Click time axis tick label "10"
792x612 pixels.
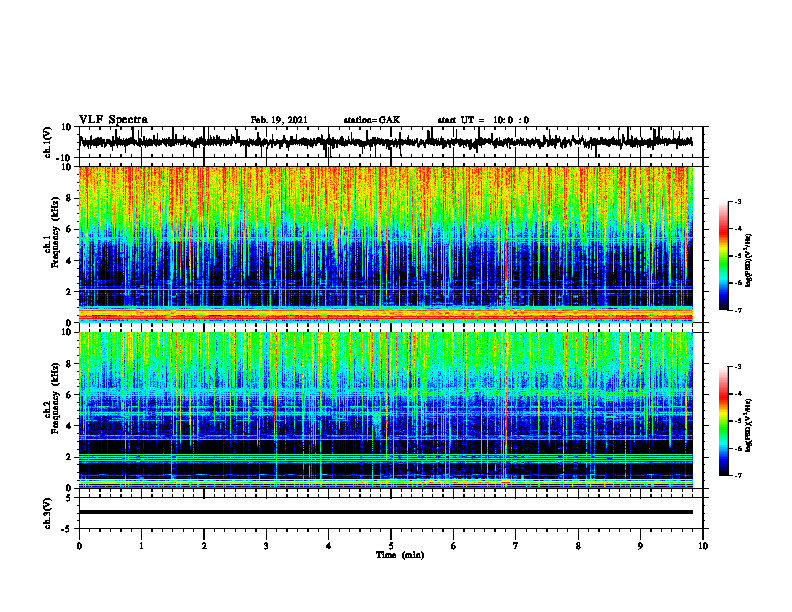click(x=703, y=546)
